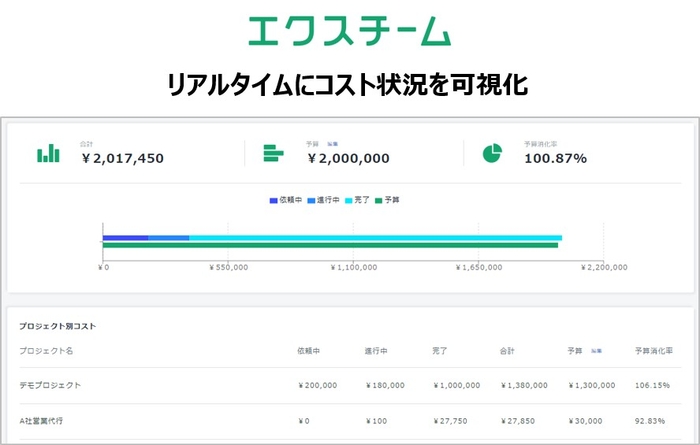The width and height of the screenshot is (700, 445).
Task: Click the cyan 完了 segment of the bar
Action: pos(375,238)
